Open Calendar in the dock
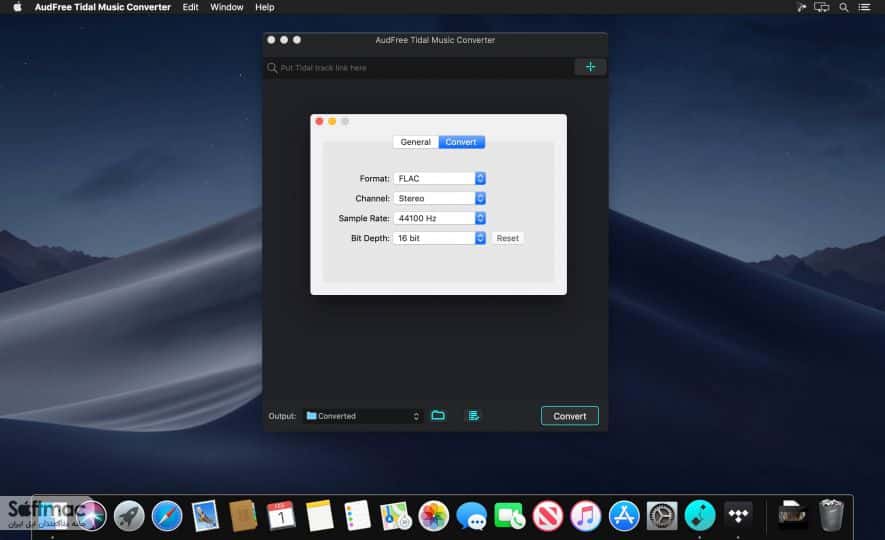885x540 pixels. point(281,515)
